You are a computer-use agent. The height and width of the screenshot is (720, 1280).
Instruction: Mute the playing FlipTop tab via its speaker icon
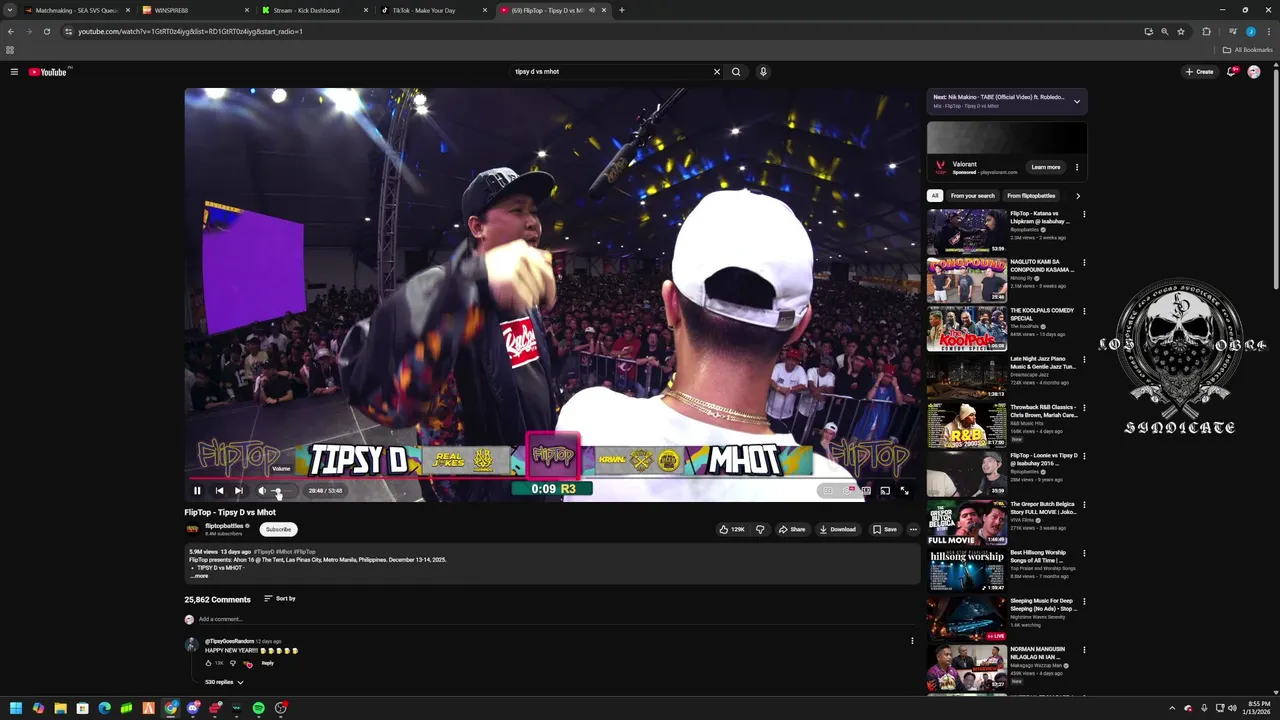click(592, 10)
